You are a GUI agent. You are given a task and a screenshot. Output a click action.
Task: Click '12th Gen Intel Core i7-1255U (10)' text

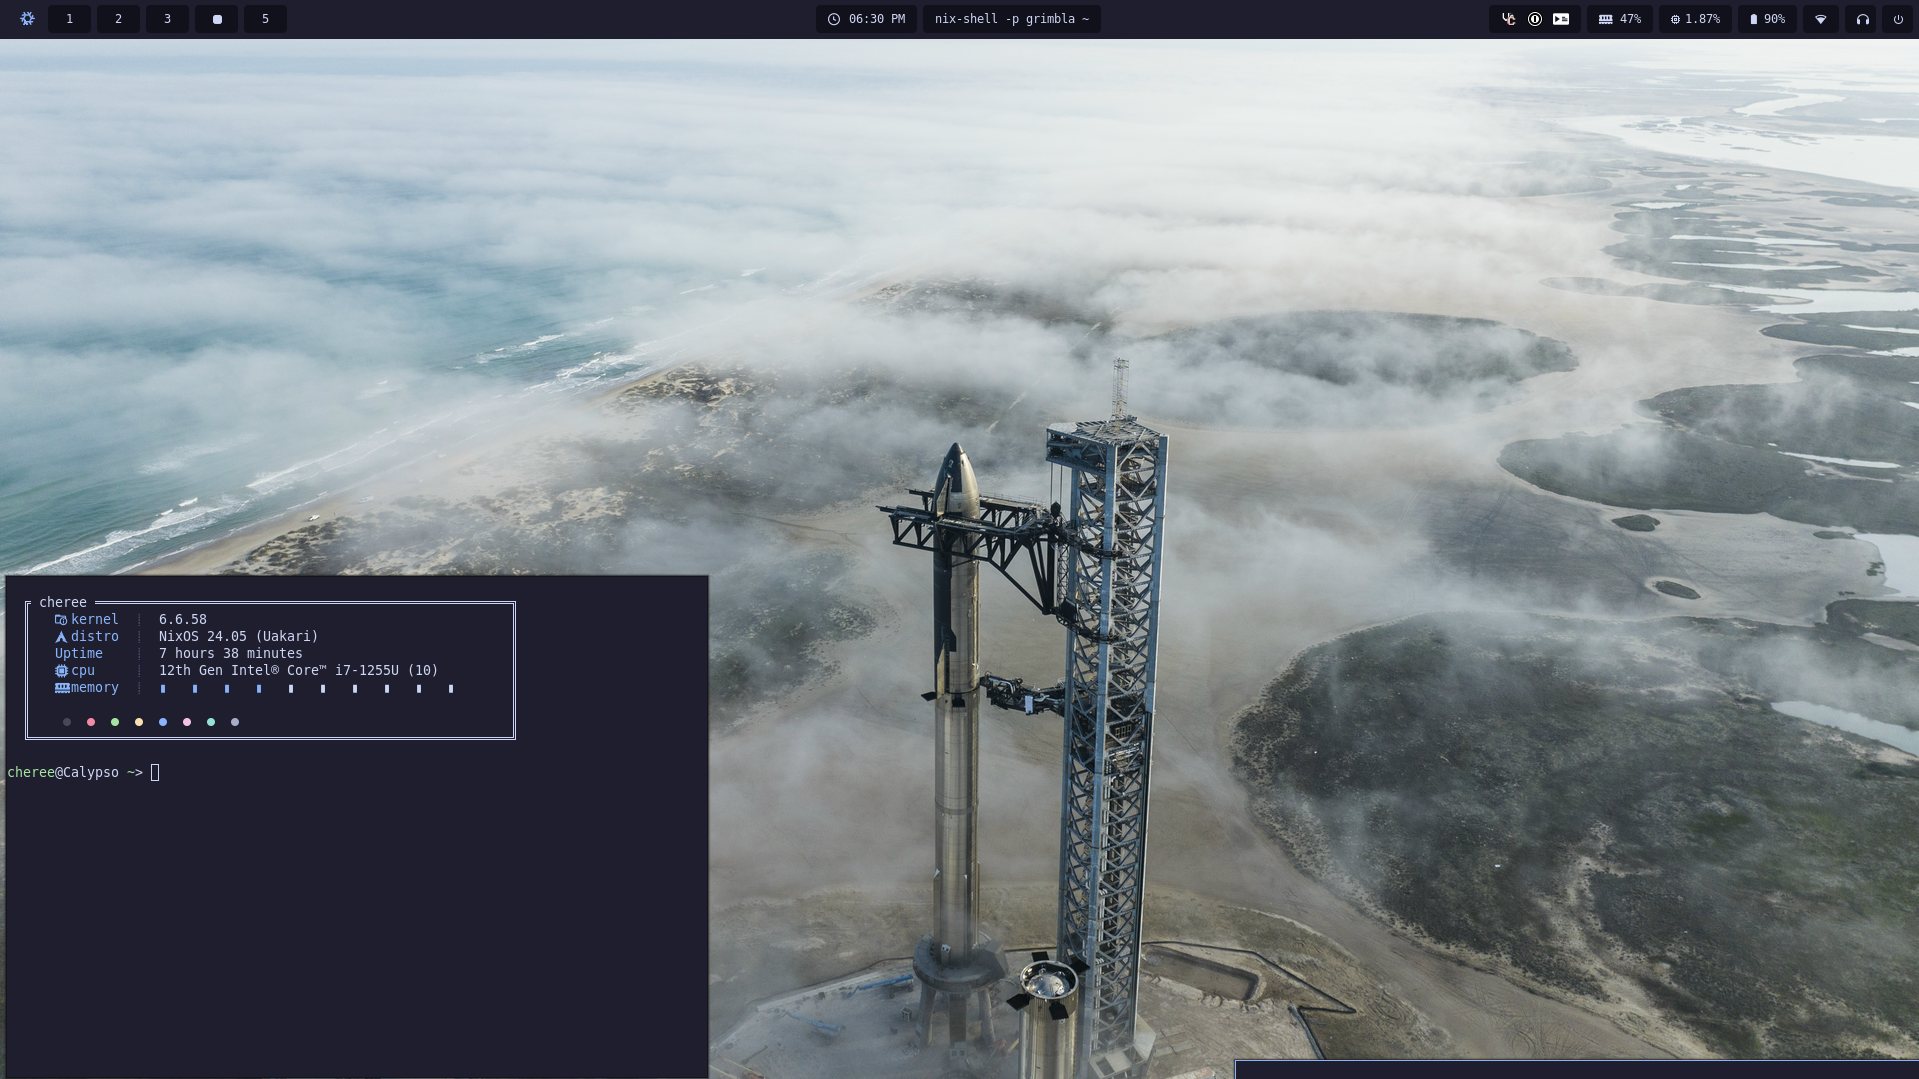pos(298,671)
